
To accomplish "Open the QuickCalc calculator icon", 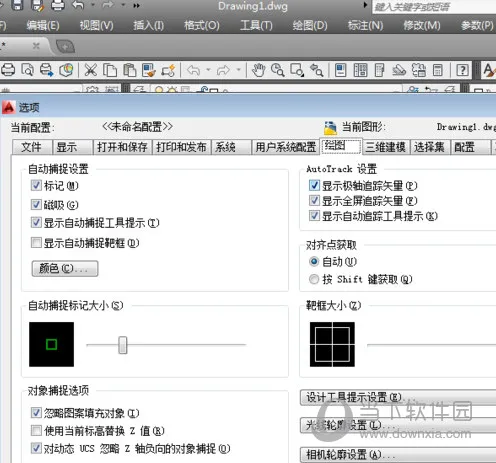I will 438,70.
